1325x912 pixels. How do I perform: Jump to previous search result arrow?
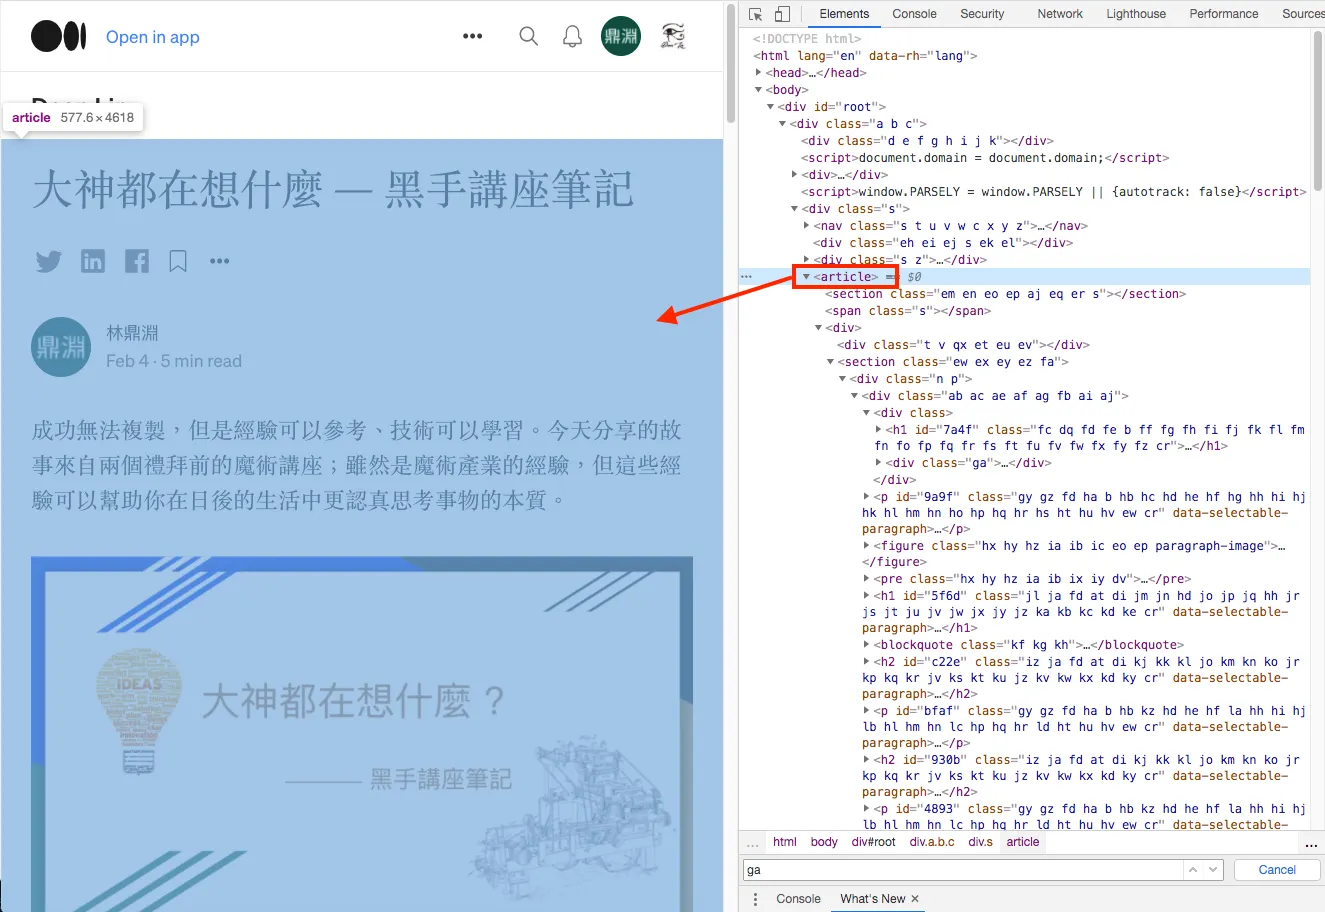[x=1193, y=870]
